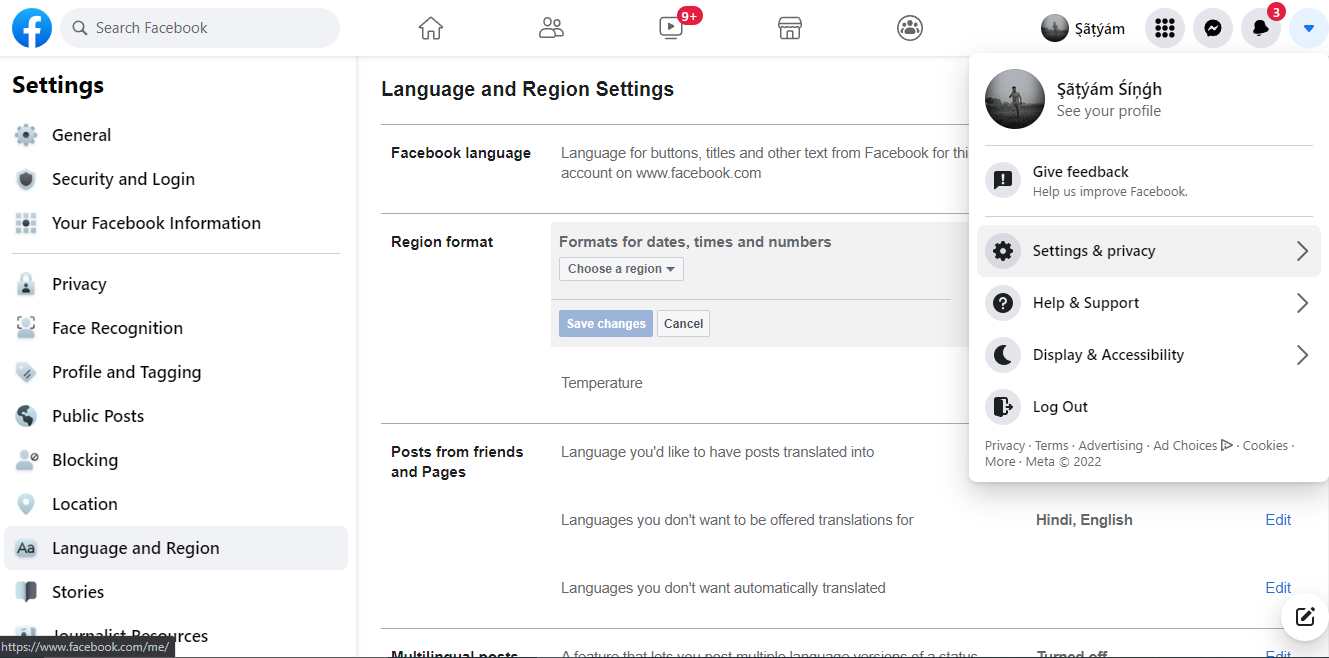Open the Home feed icon

point(431,28)
